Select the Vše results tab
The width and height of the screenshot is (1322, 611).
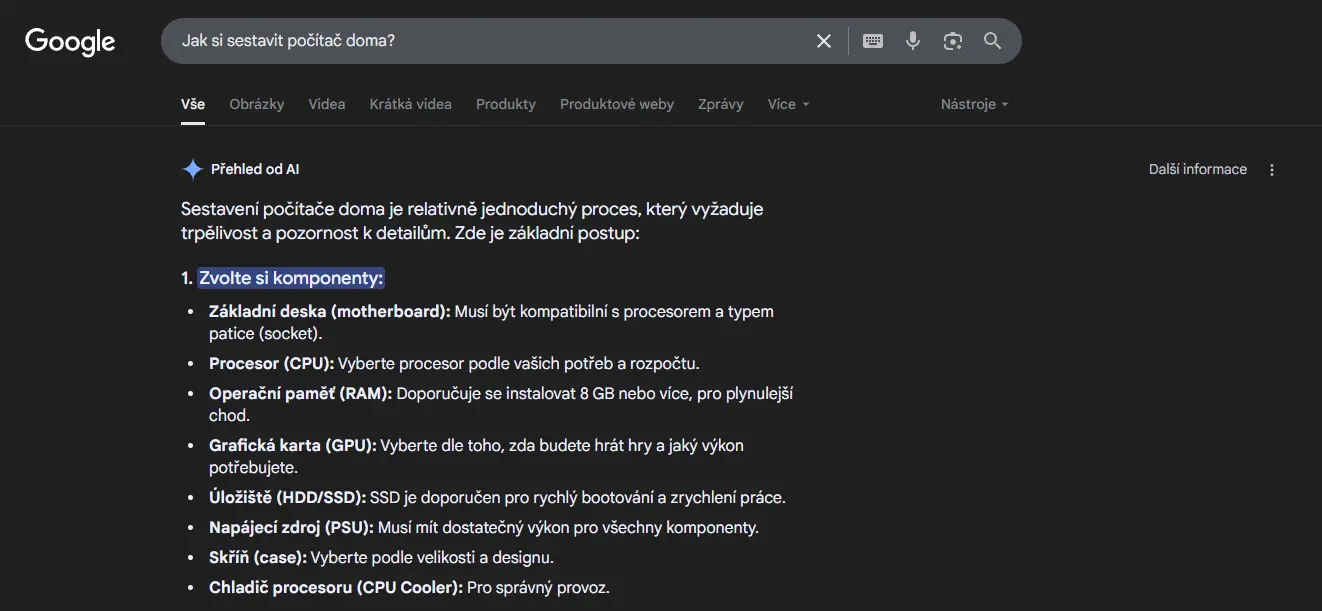(193, 104)
